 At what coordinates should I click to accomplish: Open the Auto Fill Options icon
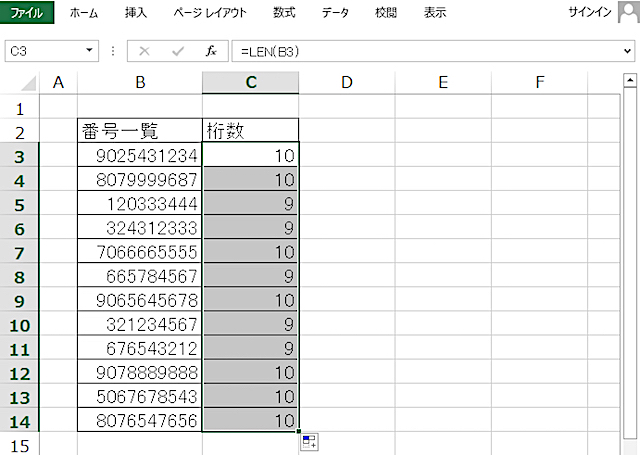(308, 442)
